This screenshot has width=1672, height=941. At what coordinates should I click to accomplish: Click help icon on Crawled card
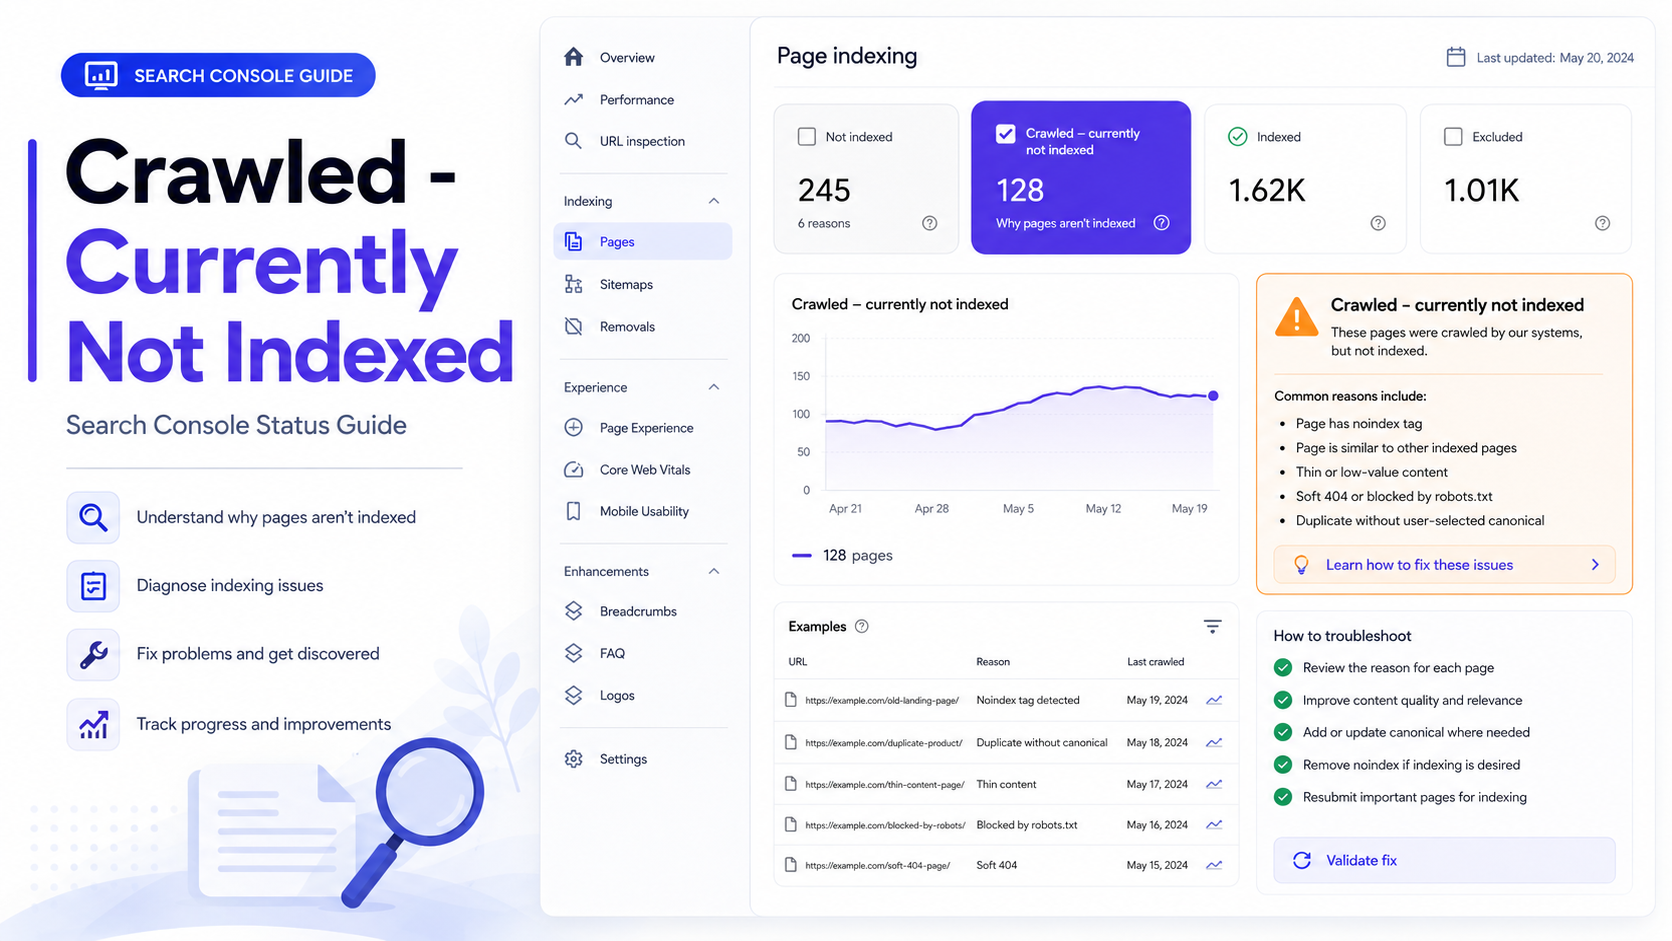click(1161, 223)
